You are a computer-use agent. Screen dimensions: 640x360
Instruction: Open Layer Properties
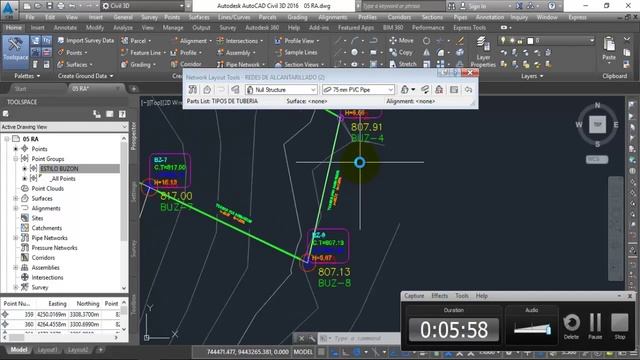(483, 52)
